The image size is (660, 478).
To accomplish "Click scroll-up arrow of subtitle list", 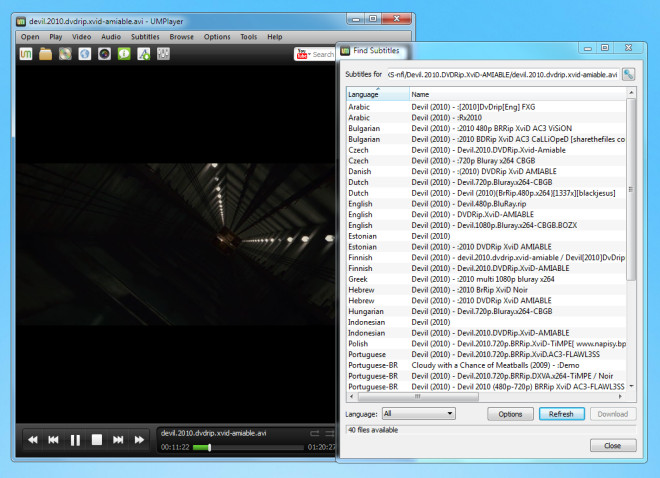I will point(631,93).
